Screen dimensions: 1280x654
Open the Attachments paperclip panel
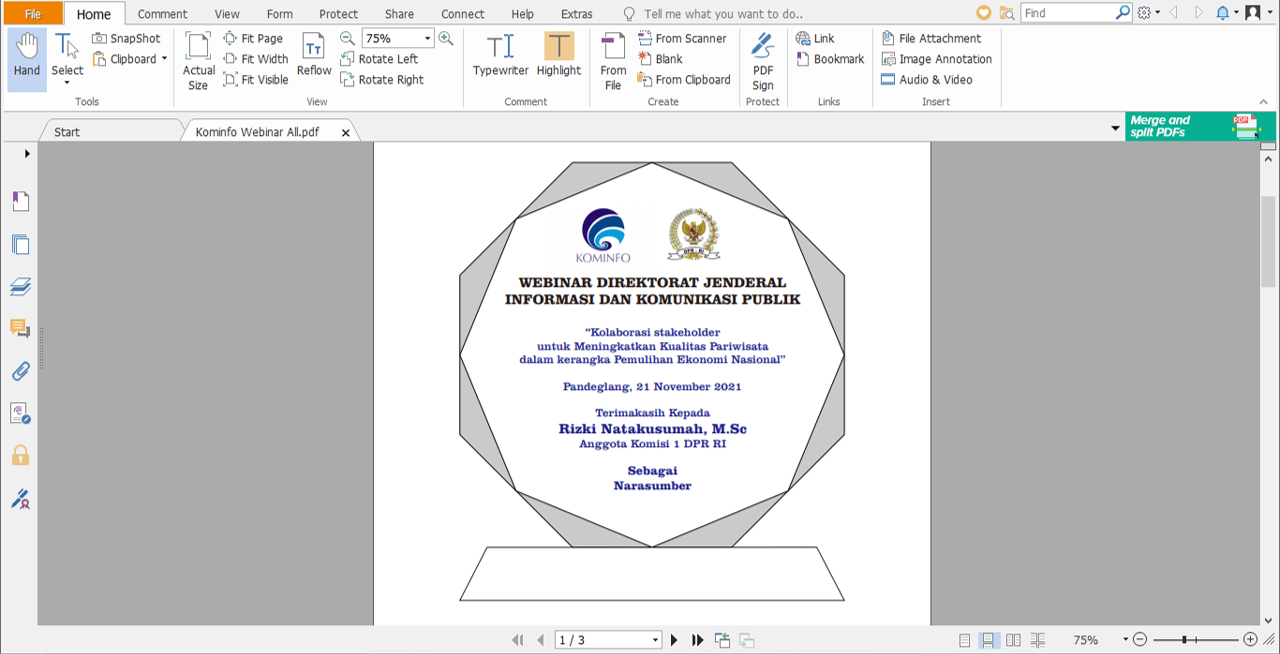[x=20, y=371]
